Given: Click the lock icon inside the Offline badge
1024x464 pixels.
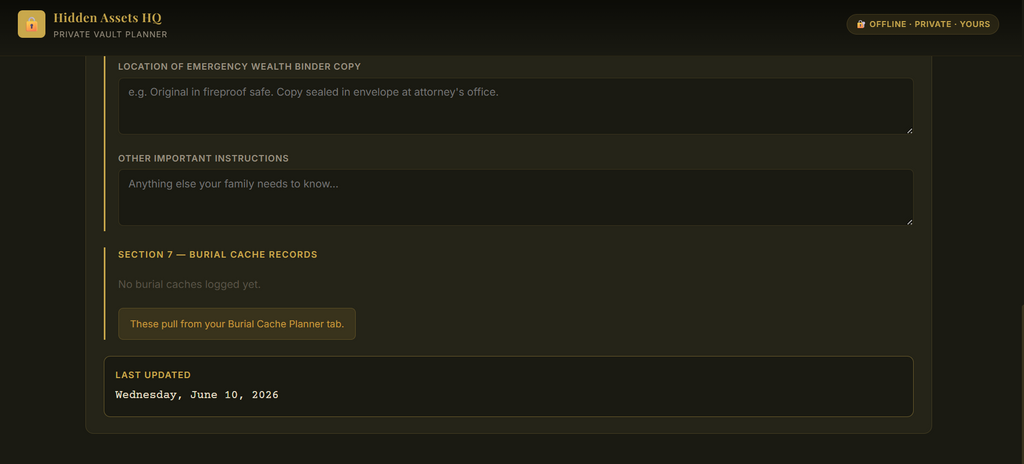Looking at the screenshot, I should (860, 24).
